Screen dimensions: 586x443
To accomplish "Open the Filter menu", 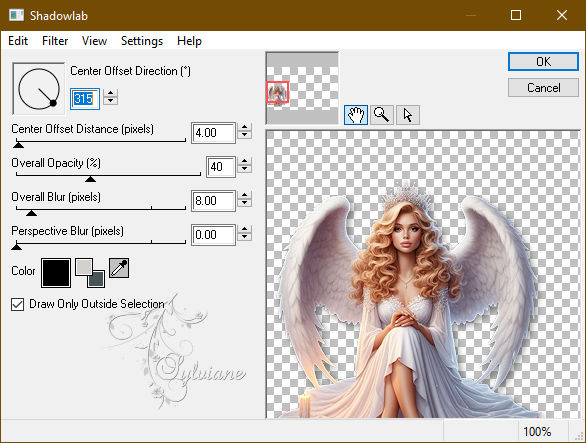I will coord(55,41).
